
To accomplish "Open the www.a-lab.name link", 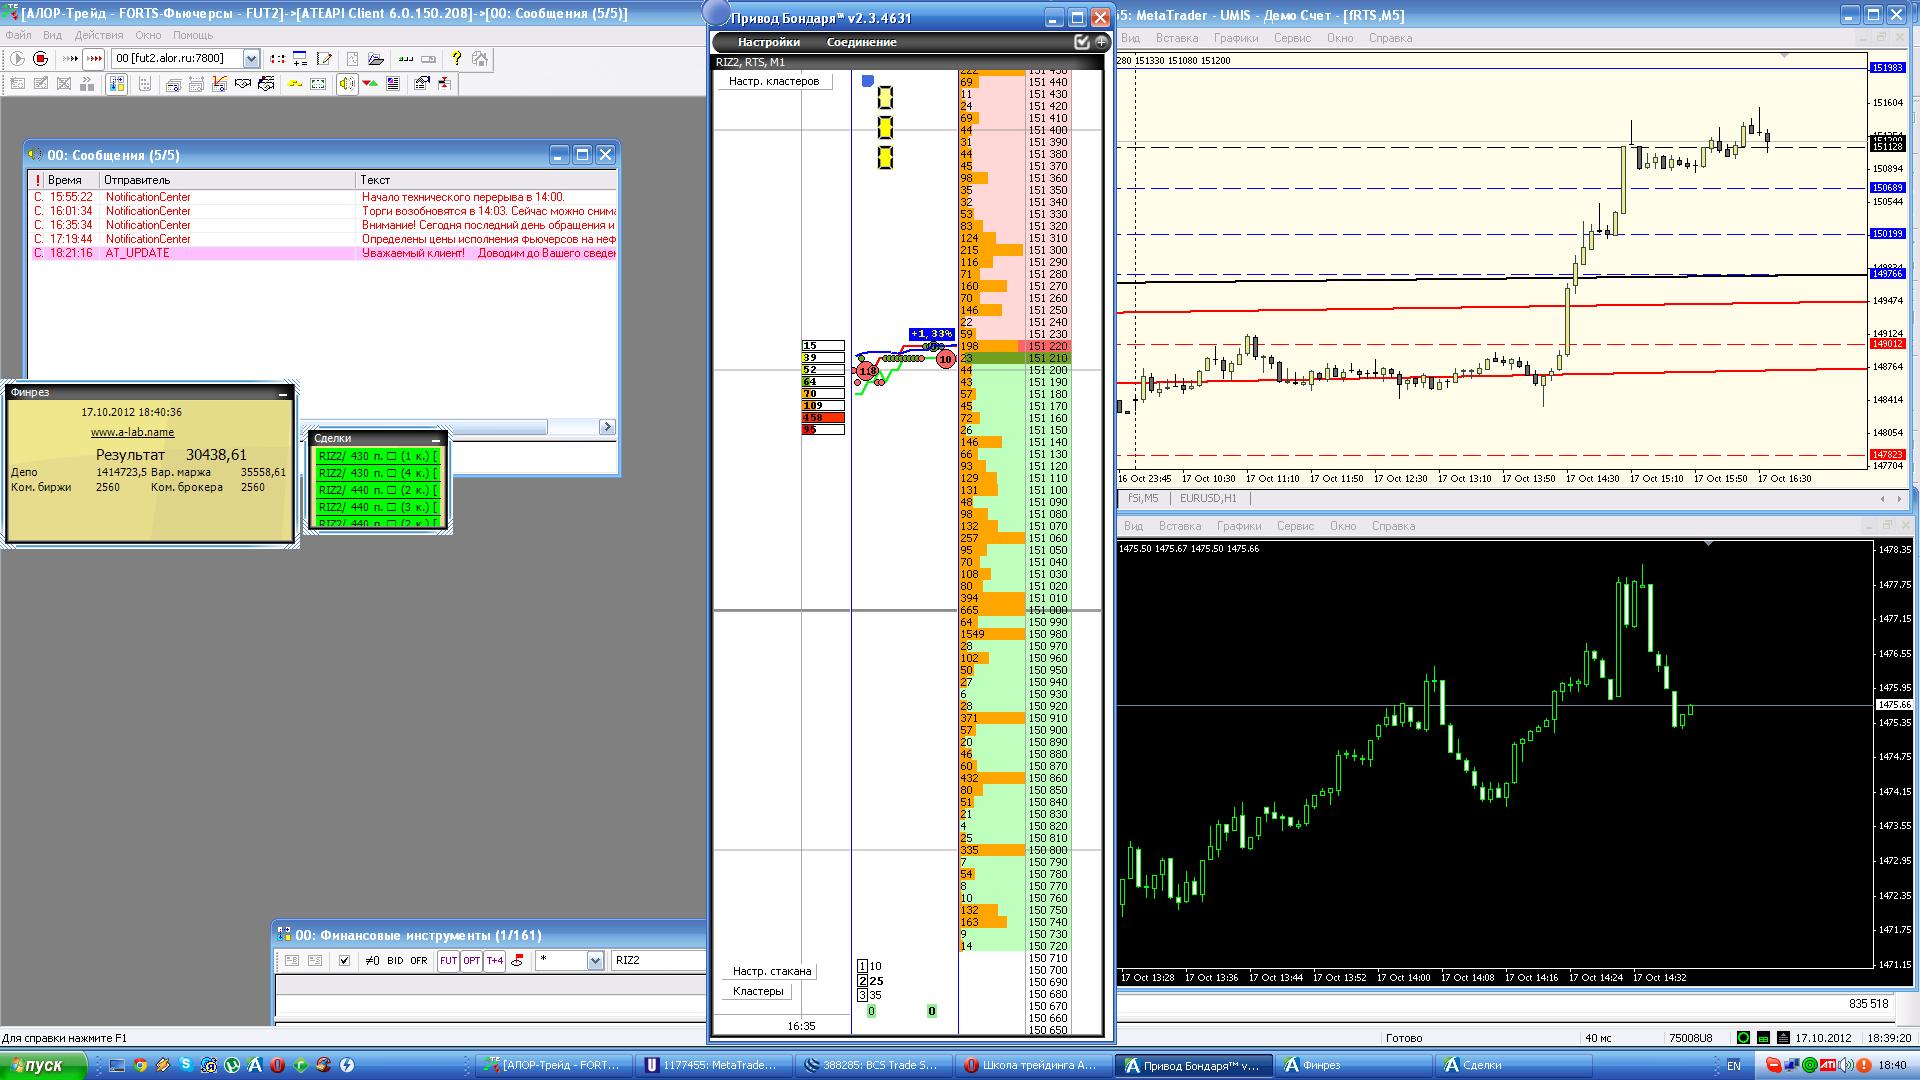I will (132, 432).
